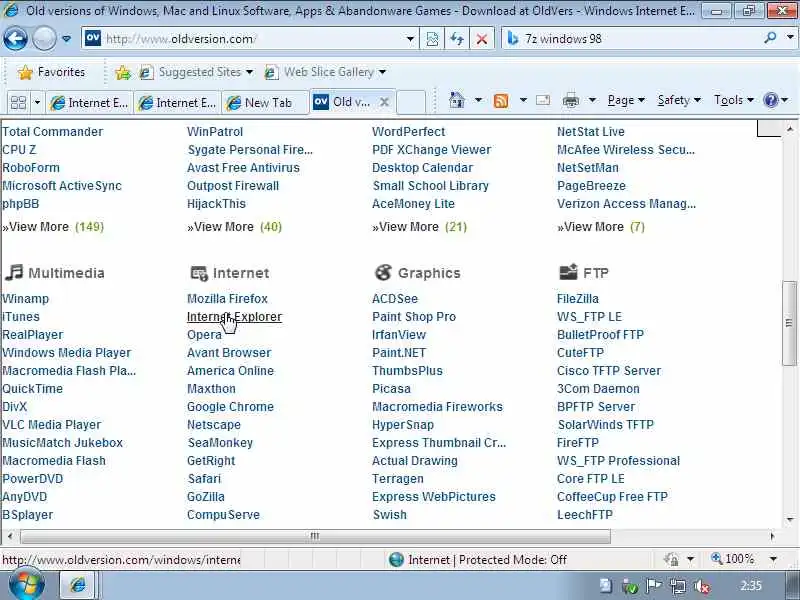The width and height of the screenshot is (800, 600).
Task: Click the Action Center flag icon
Action: tap(654, 587)
